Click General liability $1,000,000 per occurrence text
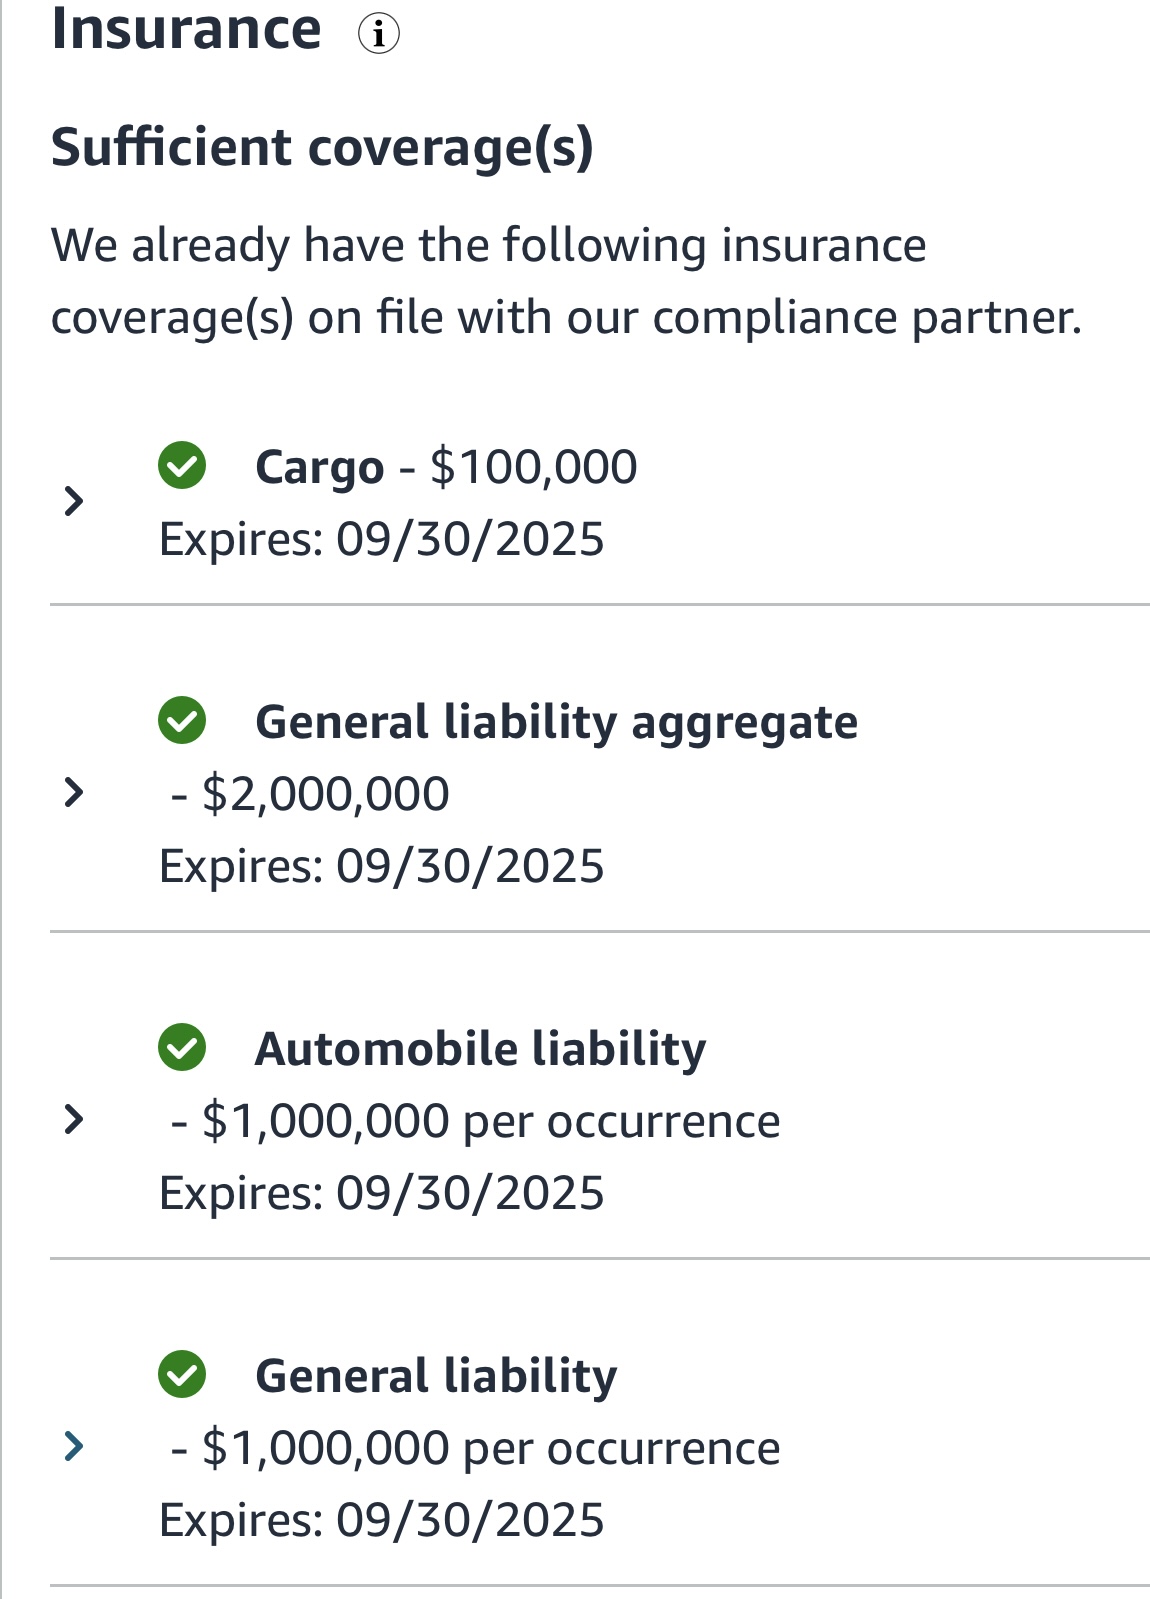This screenshot has width=1150, height=1599. point(490,1449)
